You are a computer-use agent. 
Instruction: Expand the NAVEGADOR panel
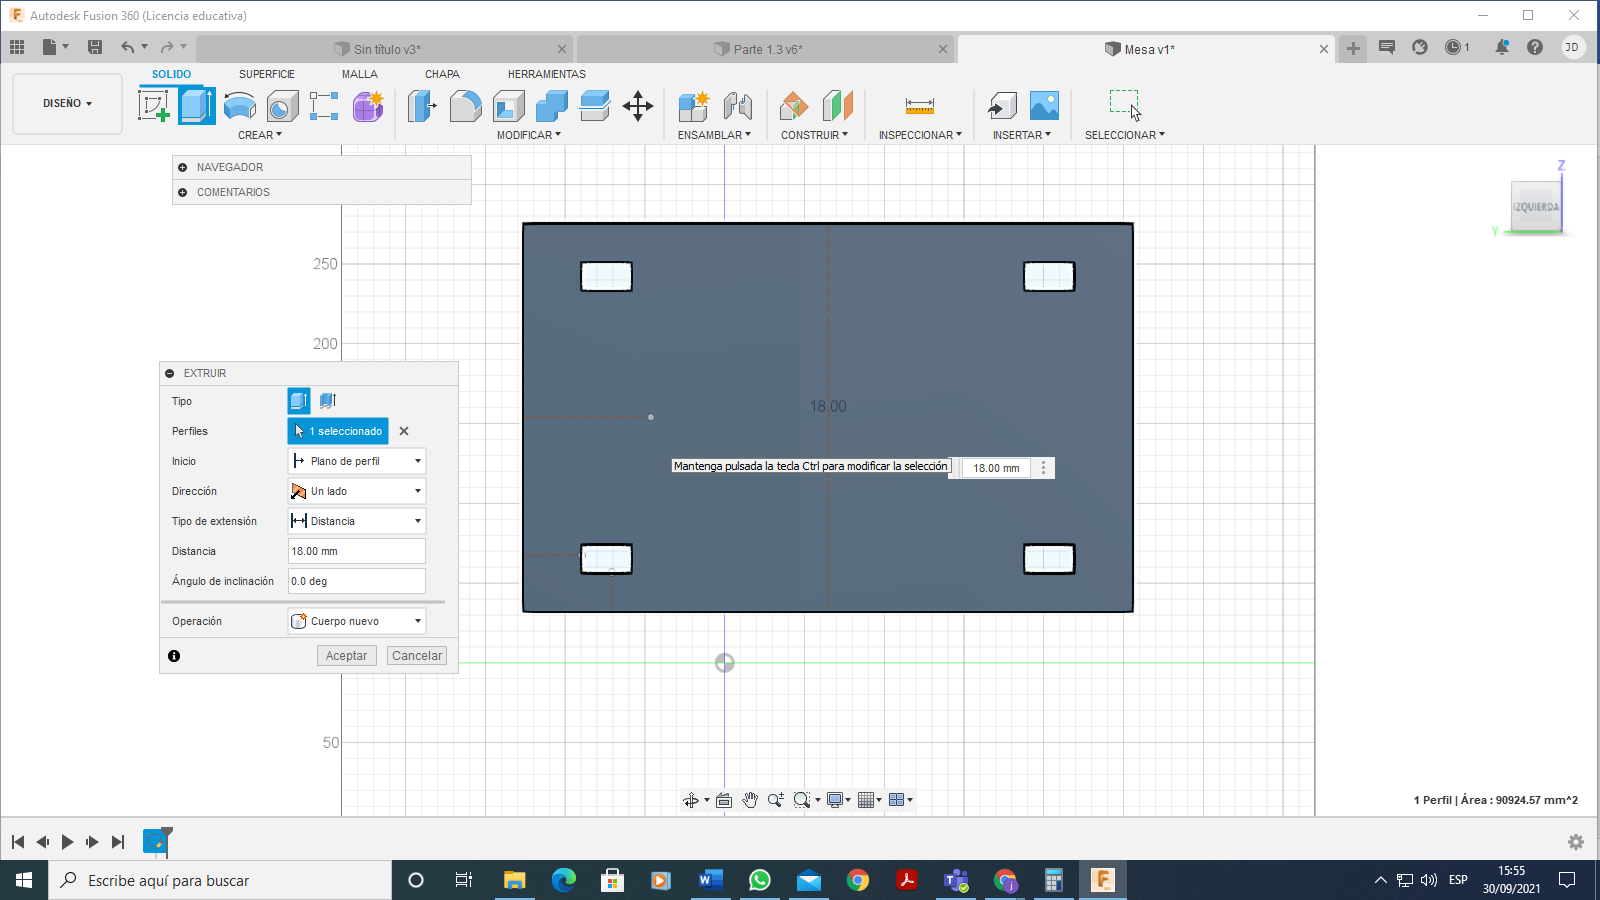pos(183,167)
